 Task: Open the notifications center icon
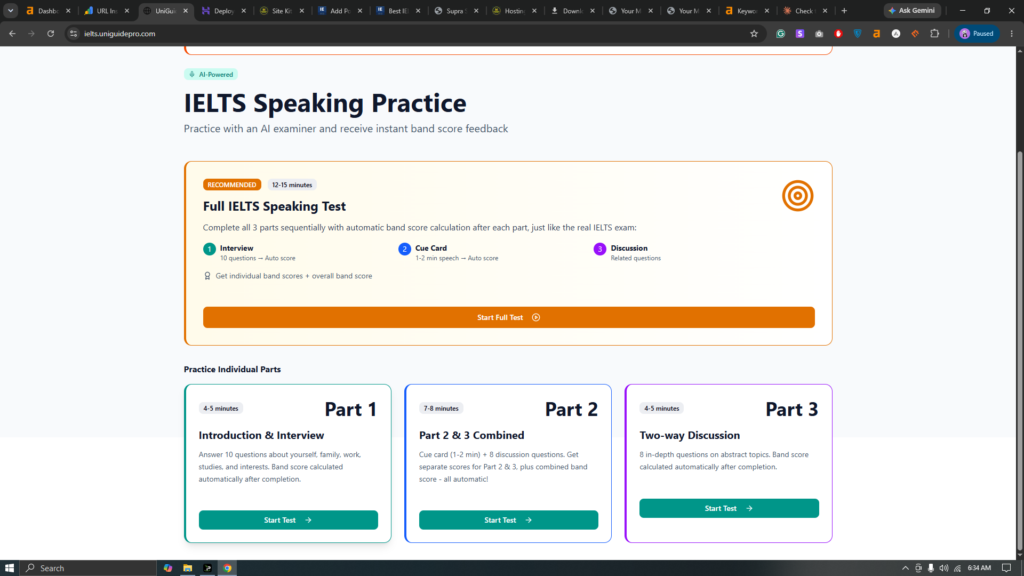(x=1006, y=568)
